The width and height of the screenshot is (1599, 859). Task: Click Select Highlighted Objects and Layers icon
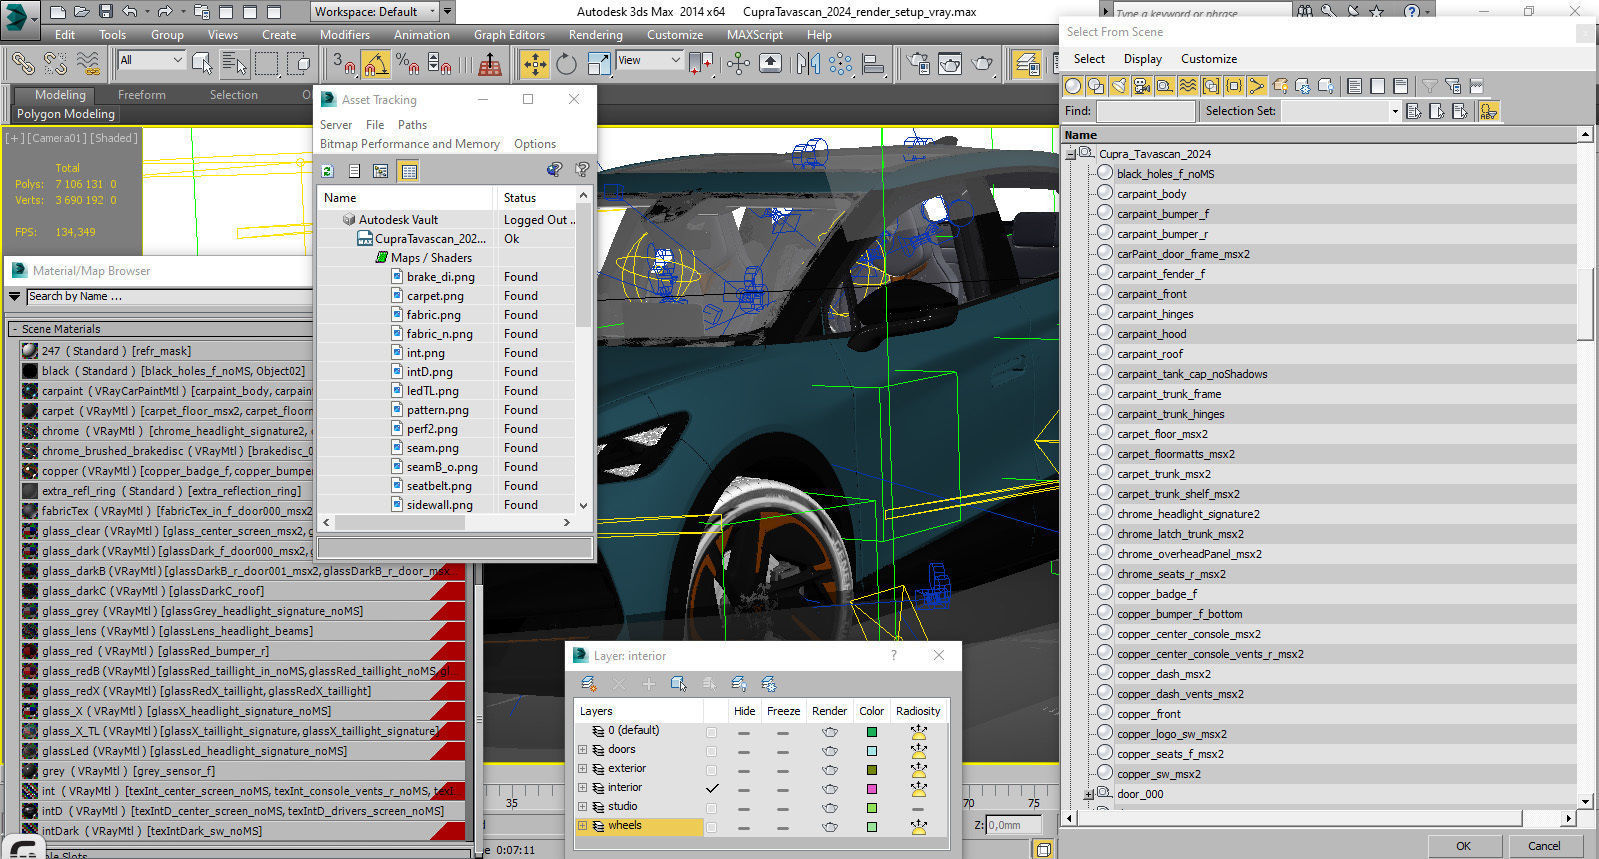679,684
